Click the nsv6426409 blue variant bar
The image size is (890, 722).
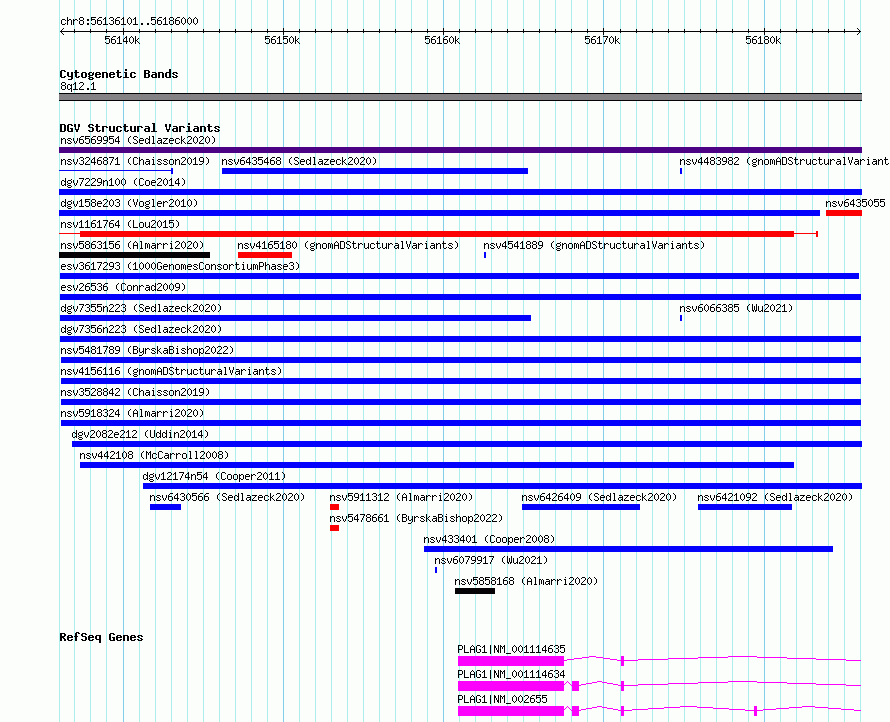[x=581, y=507]
